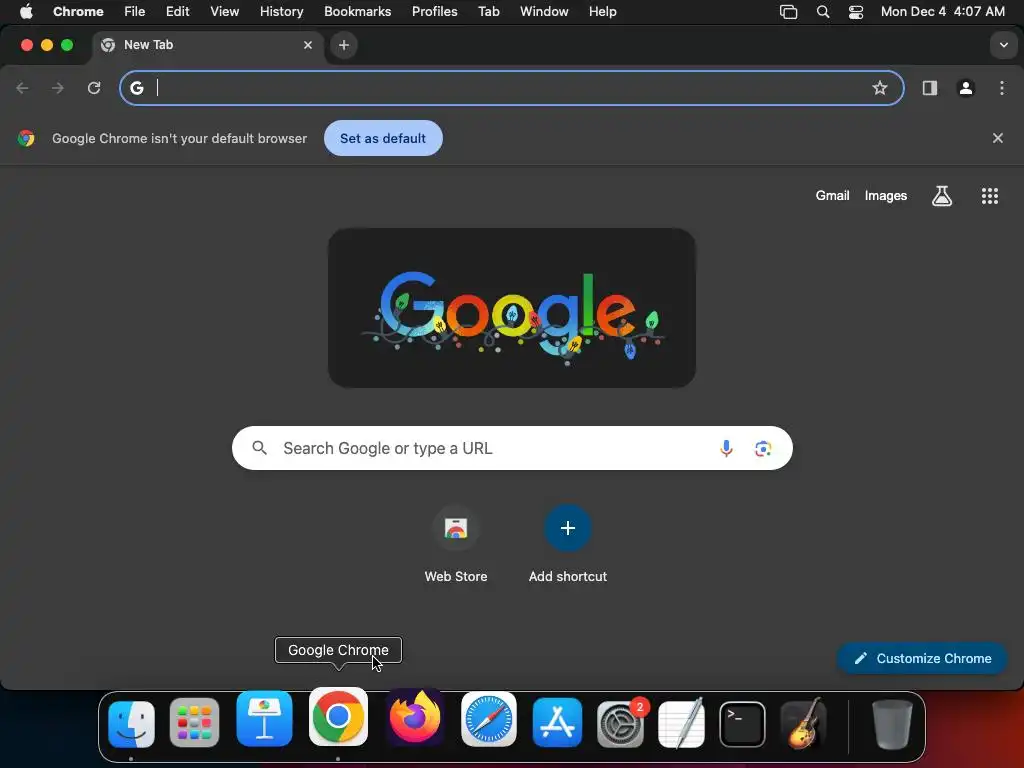This screenshot has width=1024, height=768.
Task: Launch Safari from the Dock
Action: [488, 719]
